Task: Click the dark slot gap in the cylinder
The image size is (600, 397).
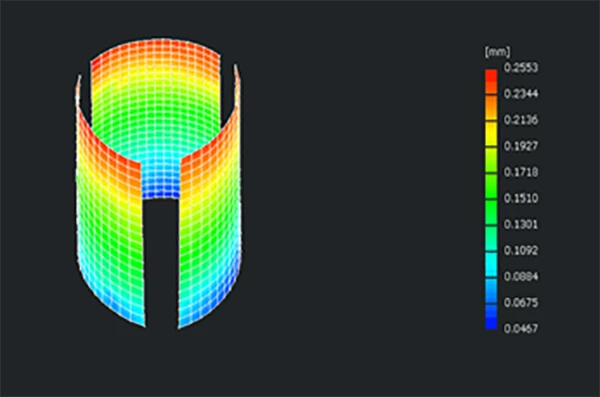Action: pos(161,260)
